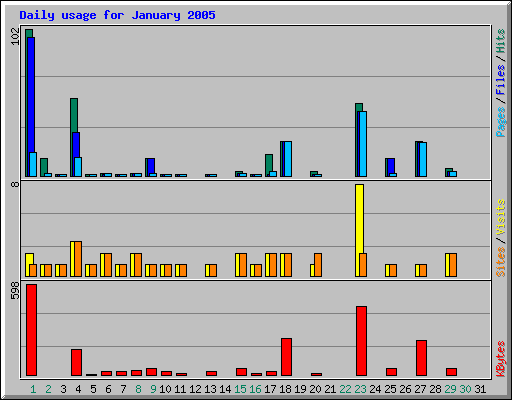
Task: Click day 12 on the x-axis
Action: [x=195, y=389]
